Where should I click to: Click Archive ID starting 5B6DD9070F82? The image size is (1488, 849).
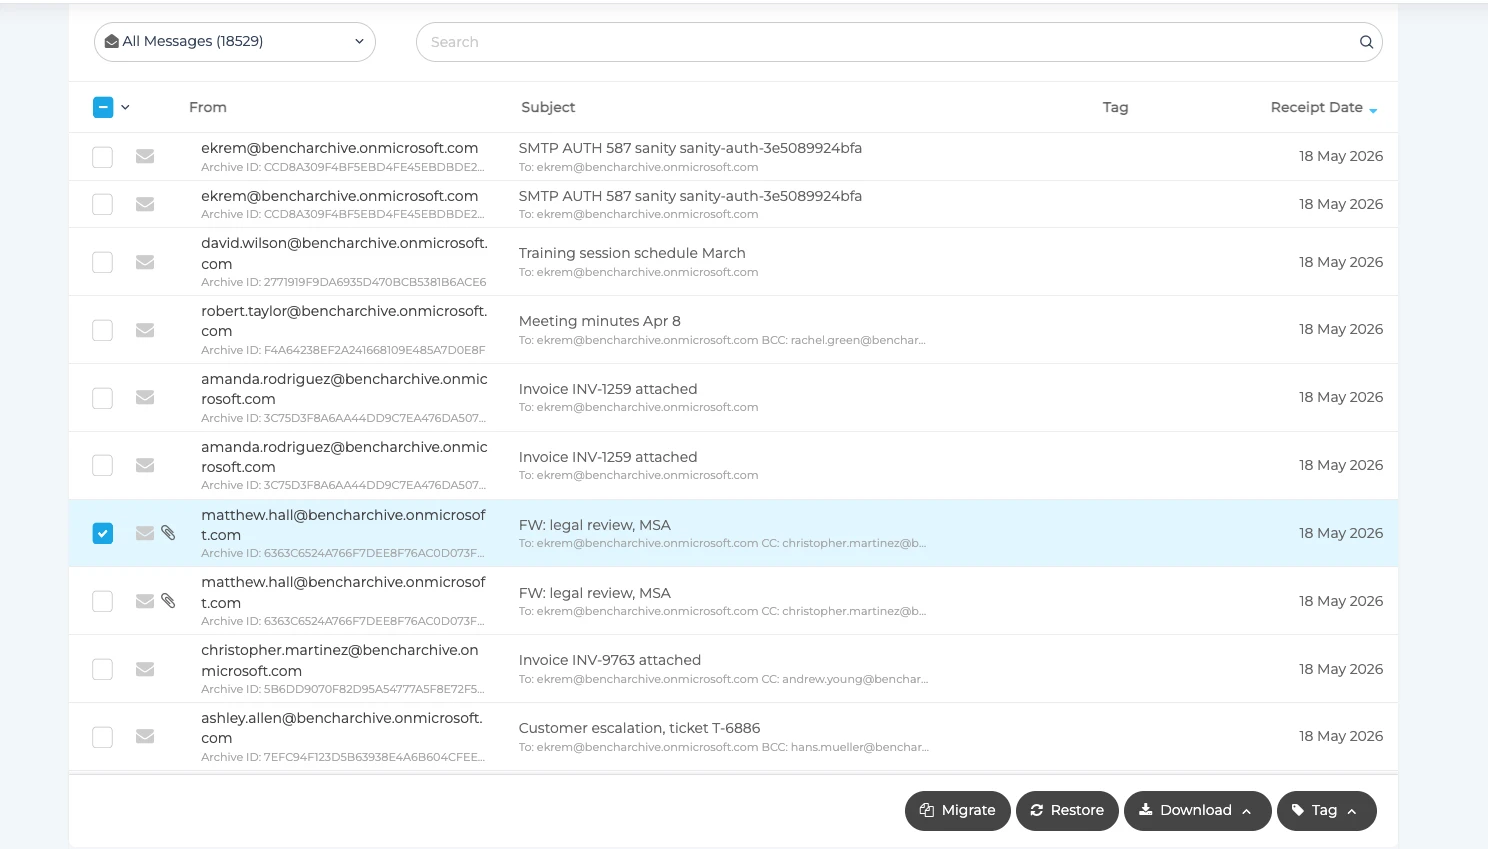click(343, 689)
